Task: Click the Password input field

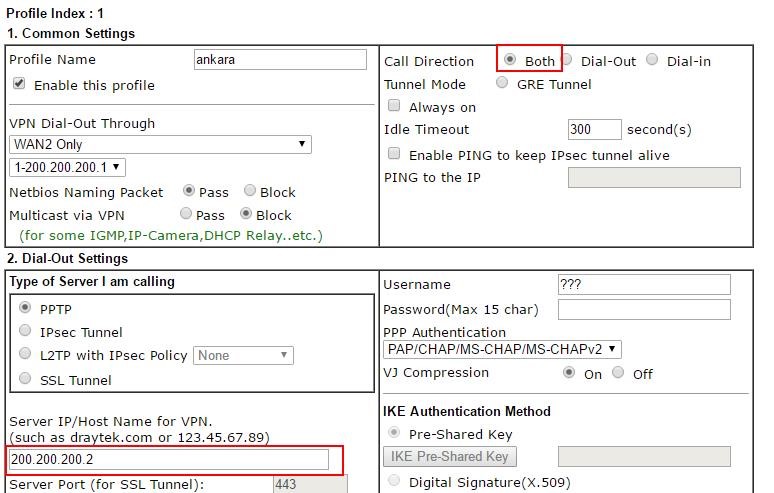Action: [x=644, y=309]
